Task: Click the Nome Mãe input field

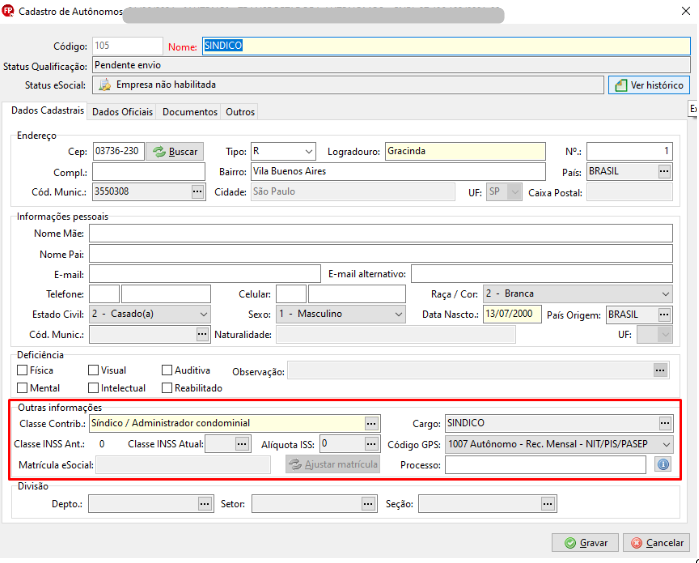Action: tap(381, 234)
